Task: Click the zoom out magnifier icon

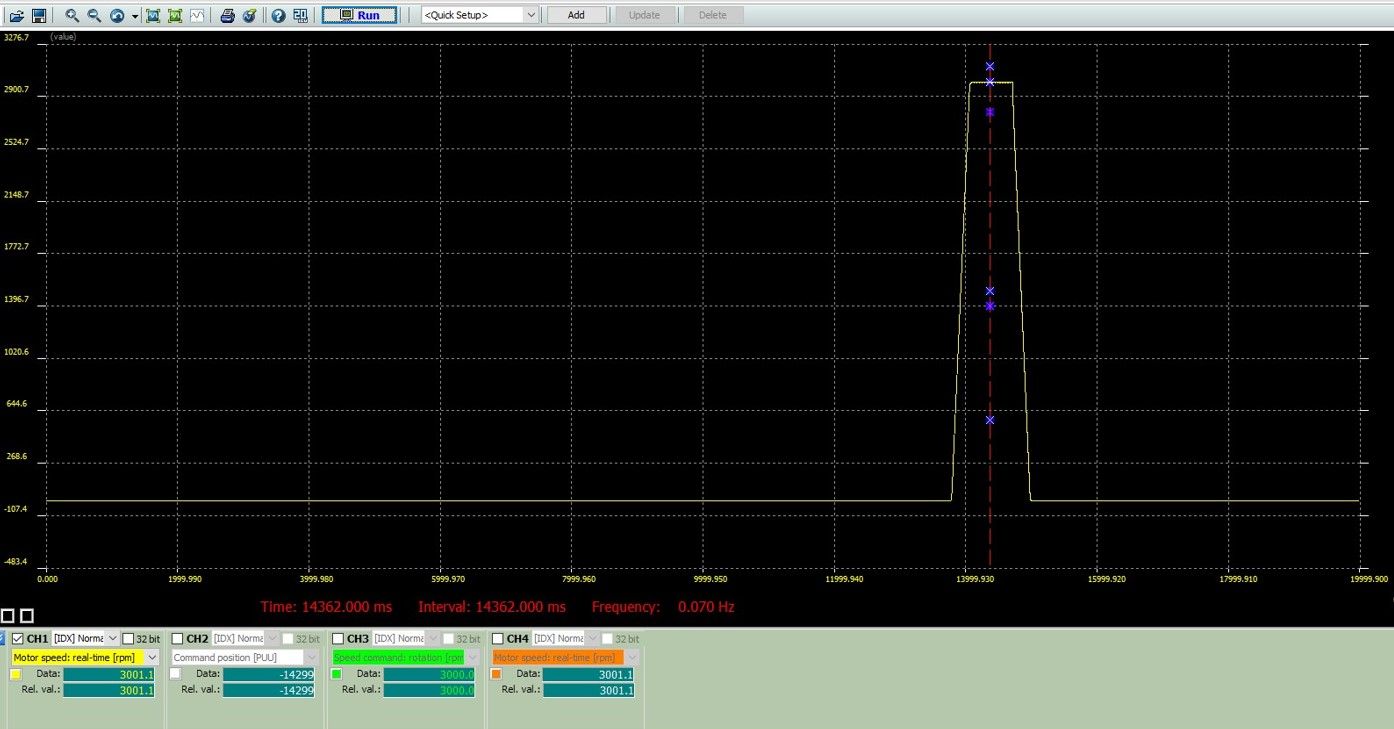Action: tap(94, 15)
